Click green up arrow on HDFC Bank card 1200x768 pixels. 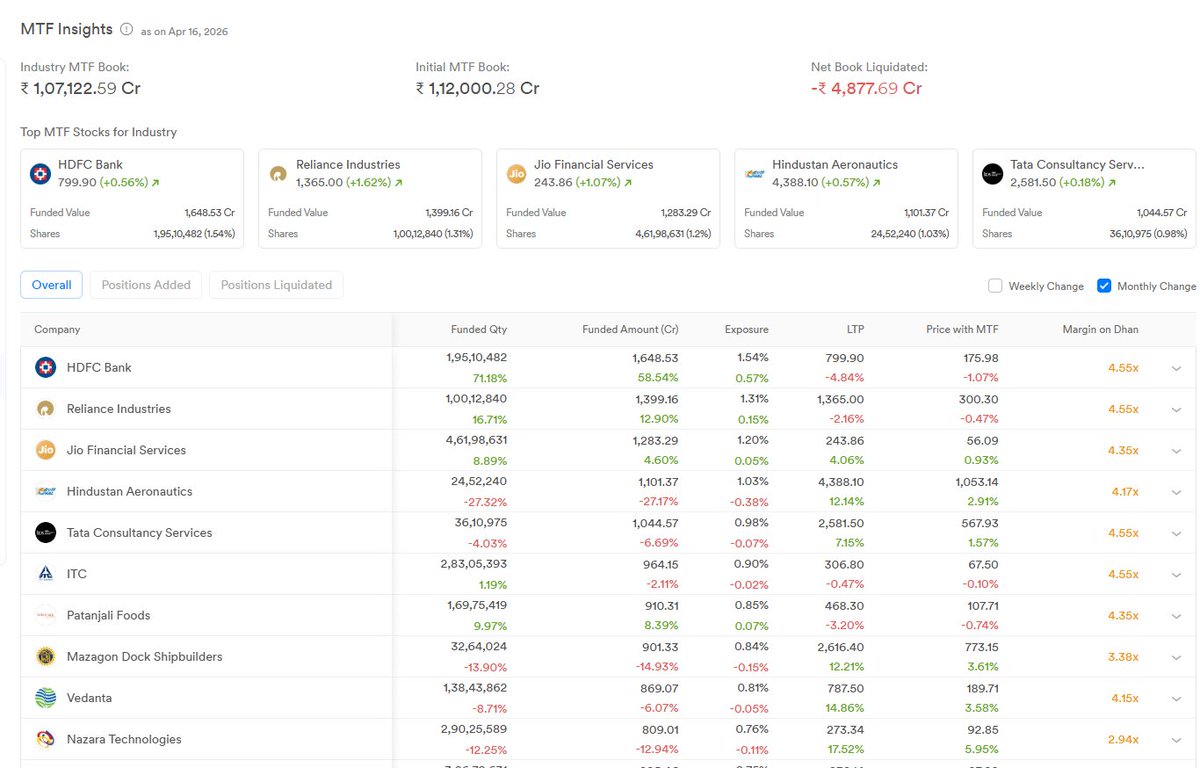pyautogui.click(x=156, y=183)
